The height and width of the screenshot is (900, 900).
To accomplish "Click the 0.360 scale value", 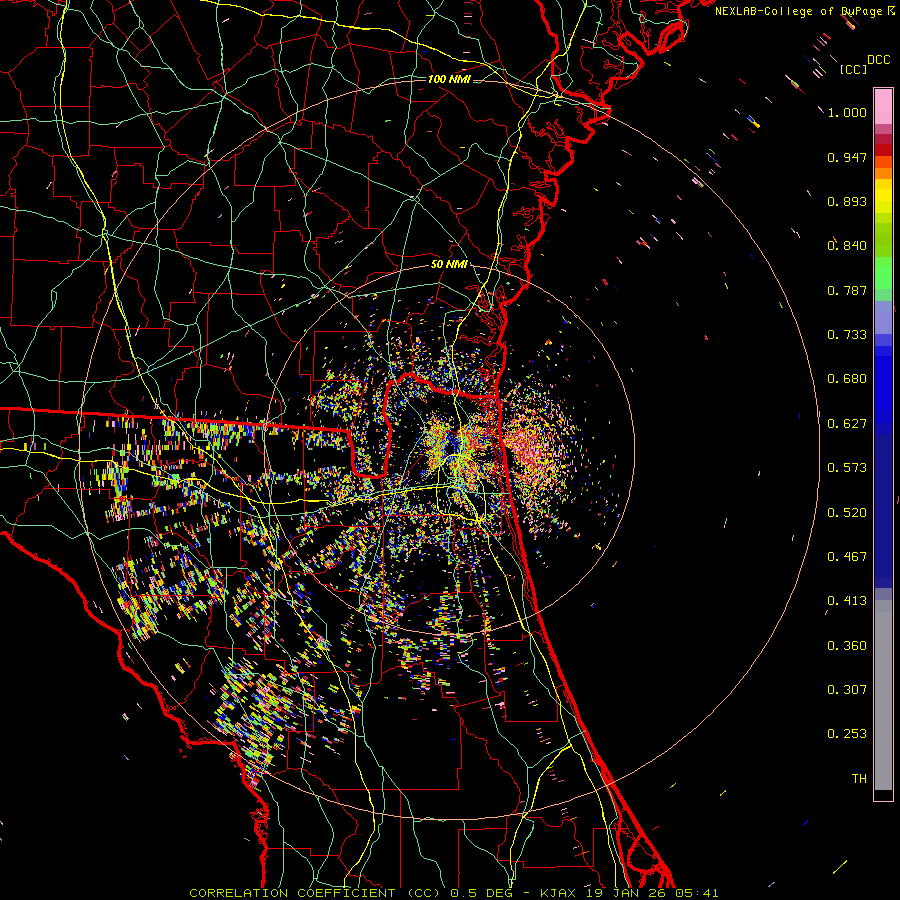I will (x=847, y=646).
